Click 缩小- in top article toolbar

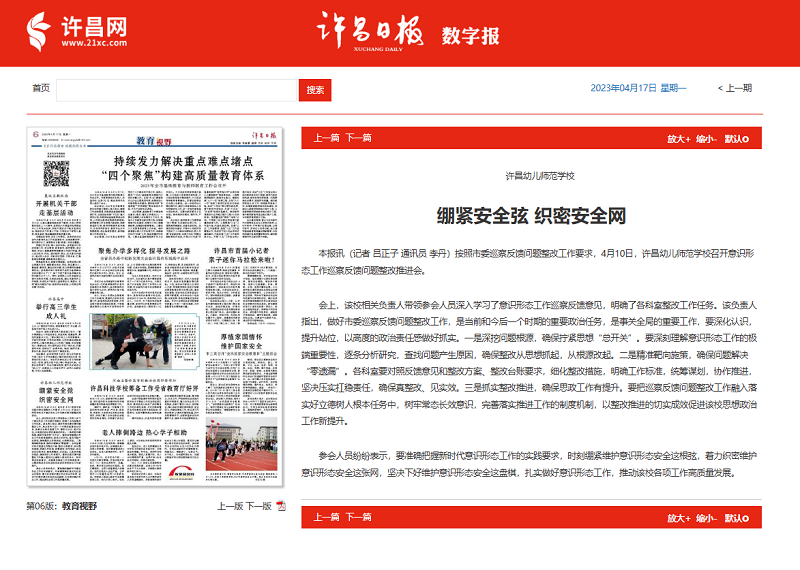coord(707,138)
